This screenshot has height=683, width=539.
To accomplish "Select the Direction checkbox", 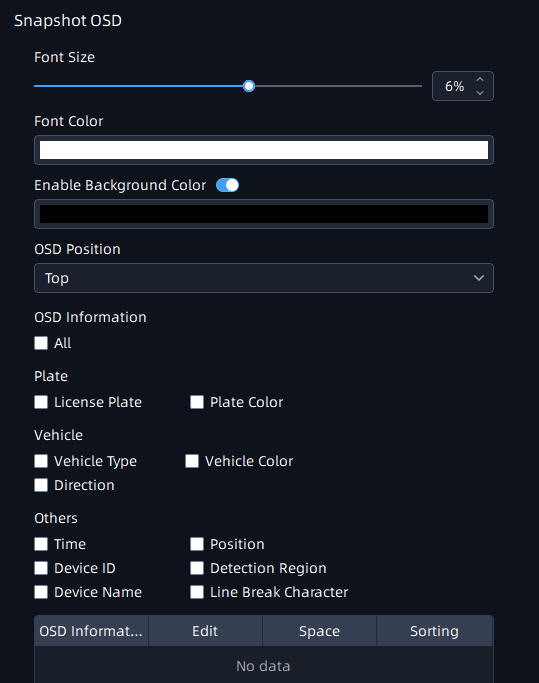I will coord(41,485).
